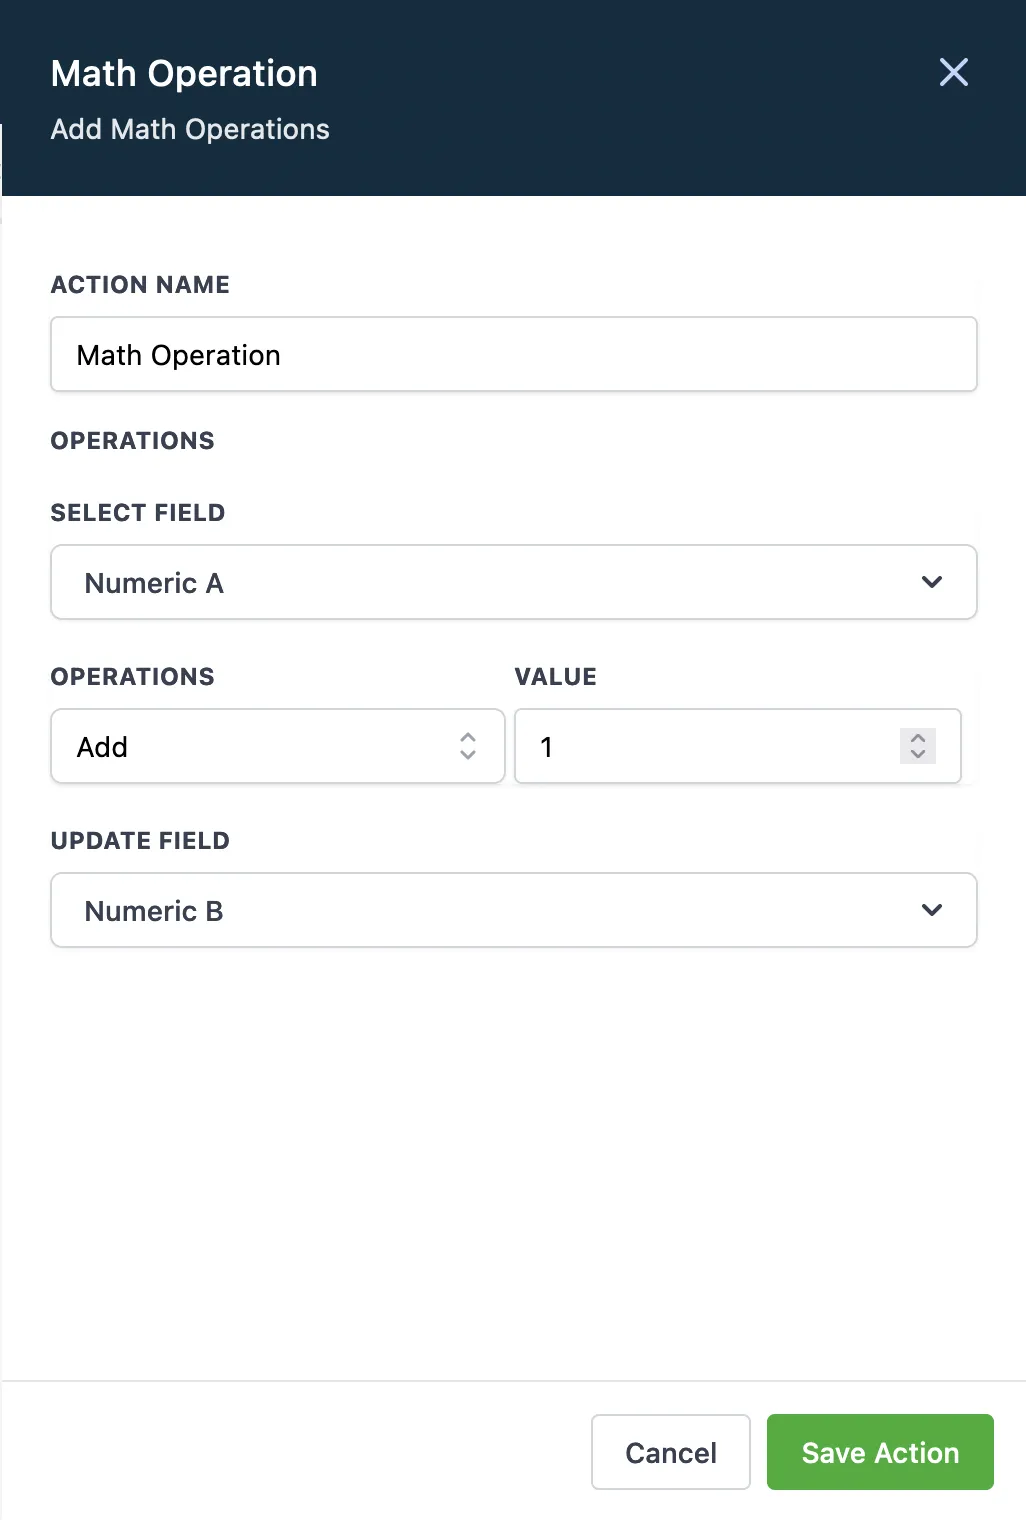Click the SELECT FIELD label

click(138, 513)
